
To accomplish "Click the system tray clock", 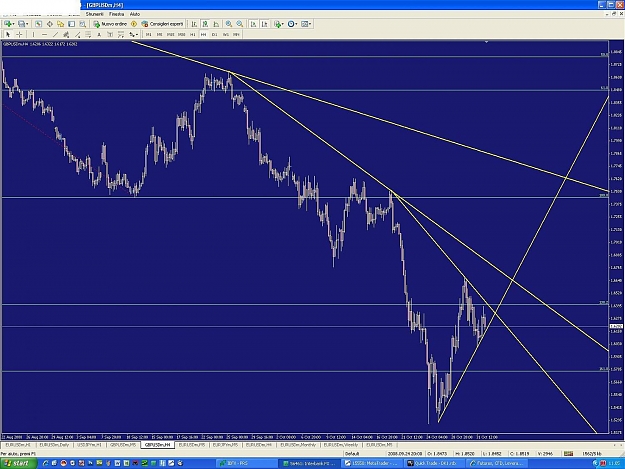I will coord(613,463).
